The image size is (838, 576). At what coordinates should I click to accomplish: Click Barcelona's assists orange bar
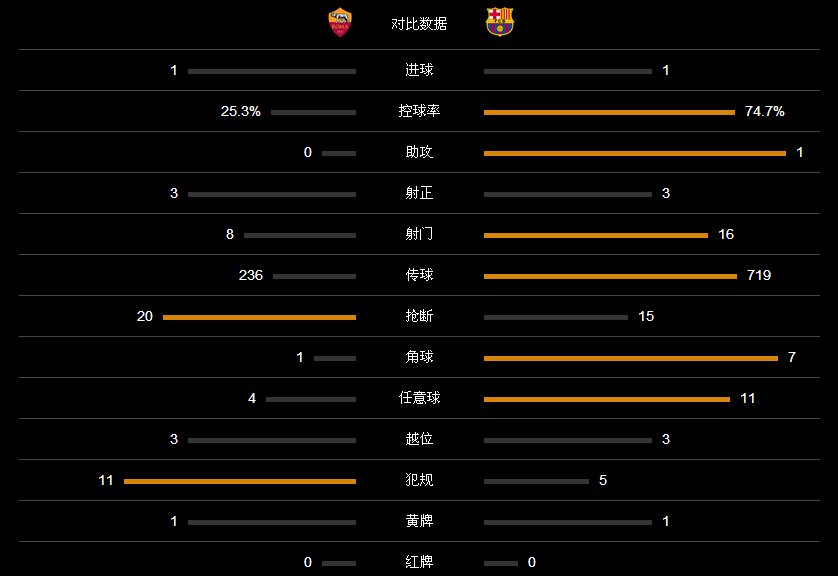pyautogui.click(x=635, y=153)
